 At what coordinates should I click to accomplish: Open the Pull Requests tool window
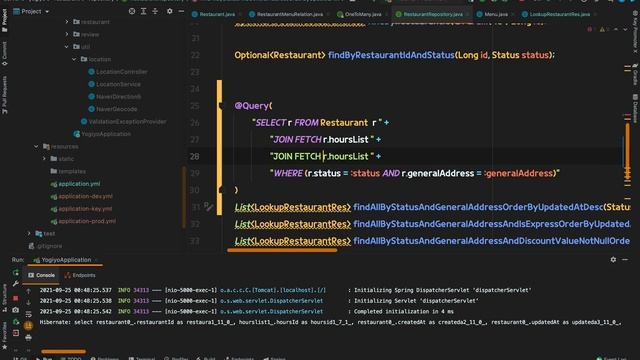4,95
